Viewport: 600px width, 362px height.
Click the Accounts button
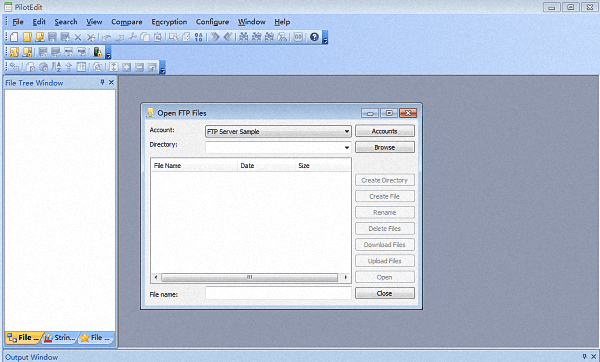click(385, 131)
